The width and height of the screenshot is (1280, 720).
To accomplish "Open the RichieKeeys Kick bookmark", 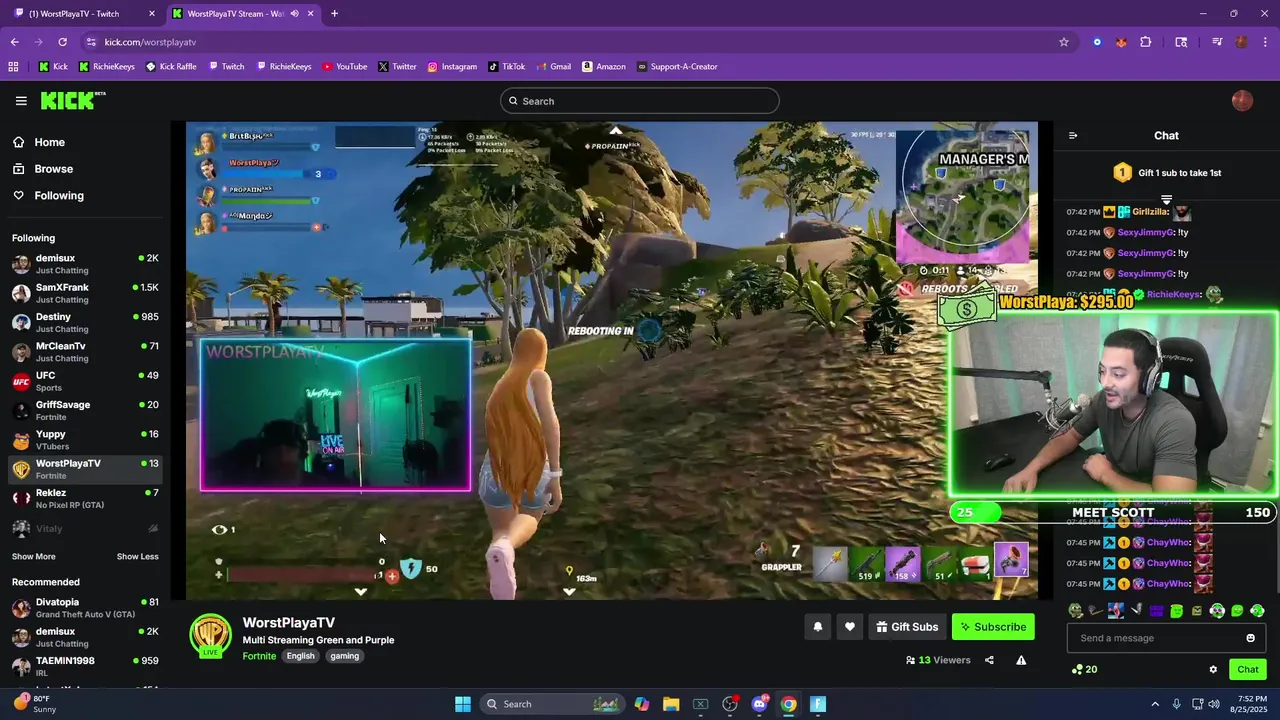I will click(x=107, y=67).
